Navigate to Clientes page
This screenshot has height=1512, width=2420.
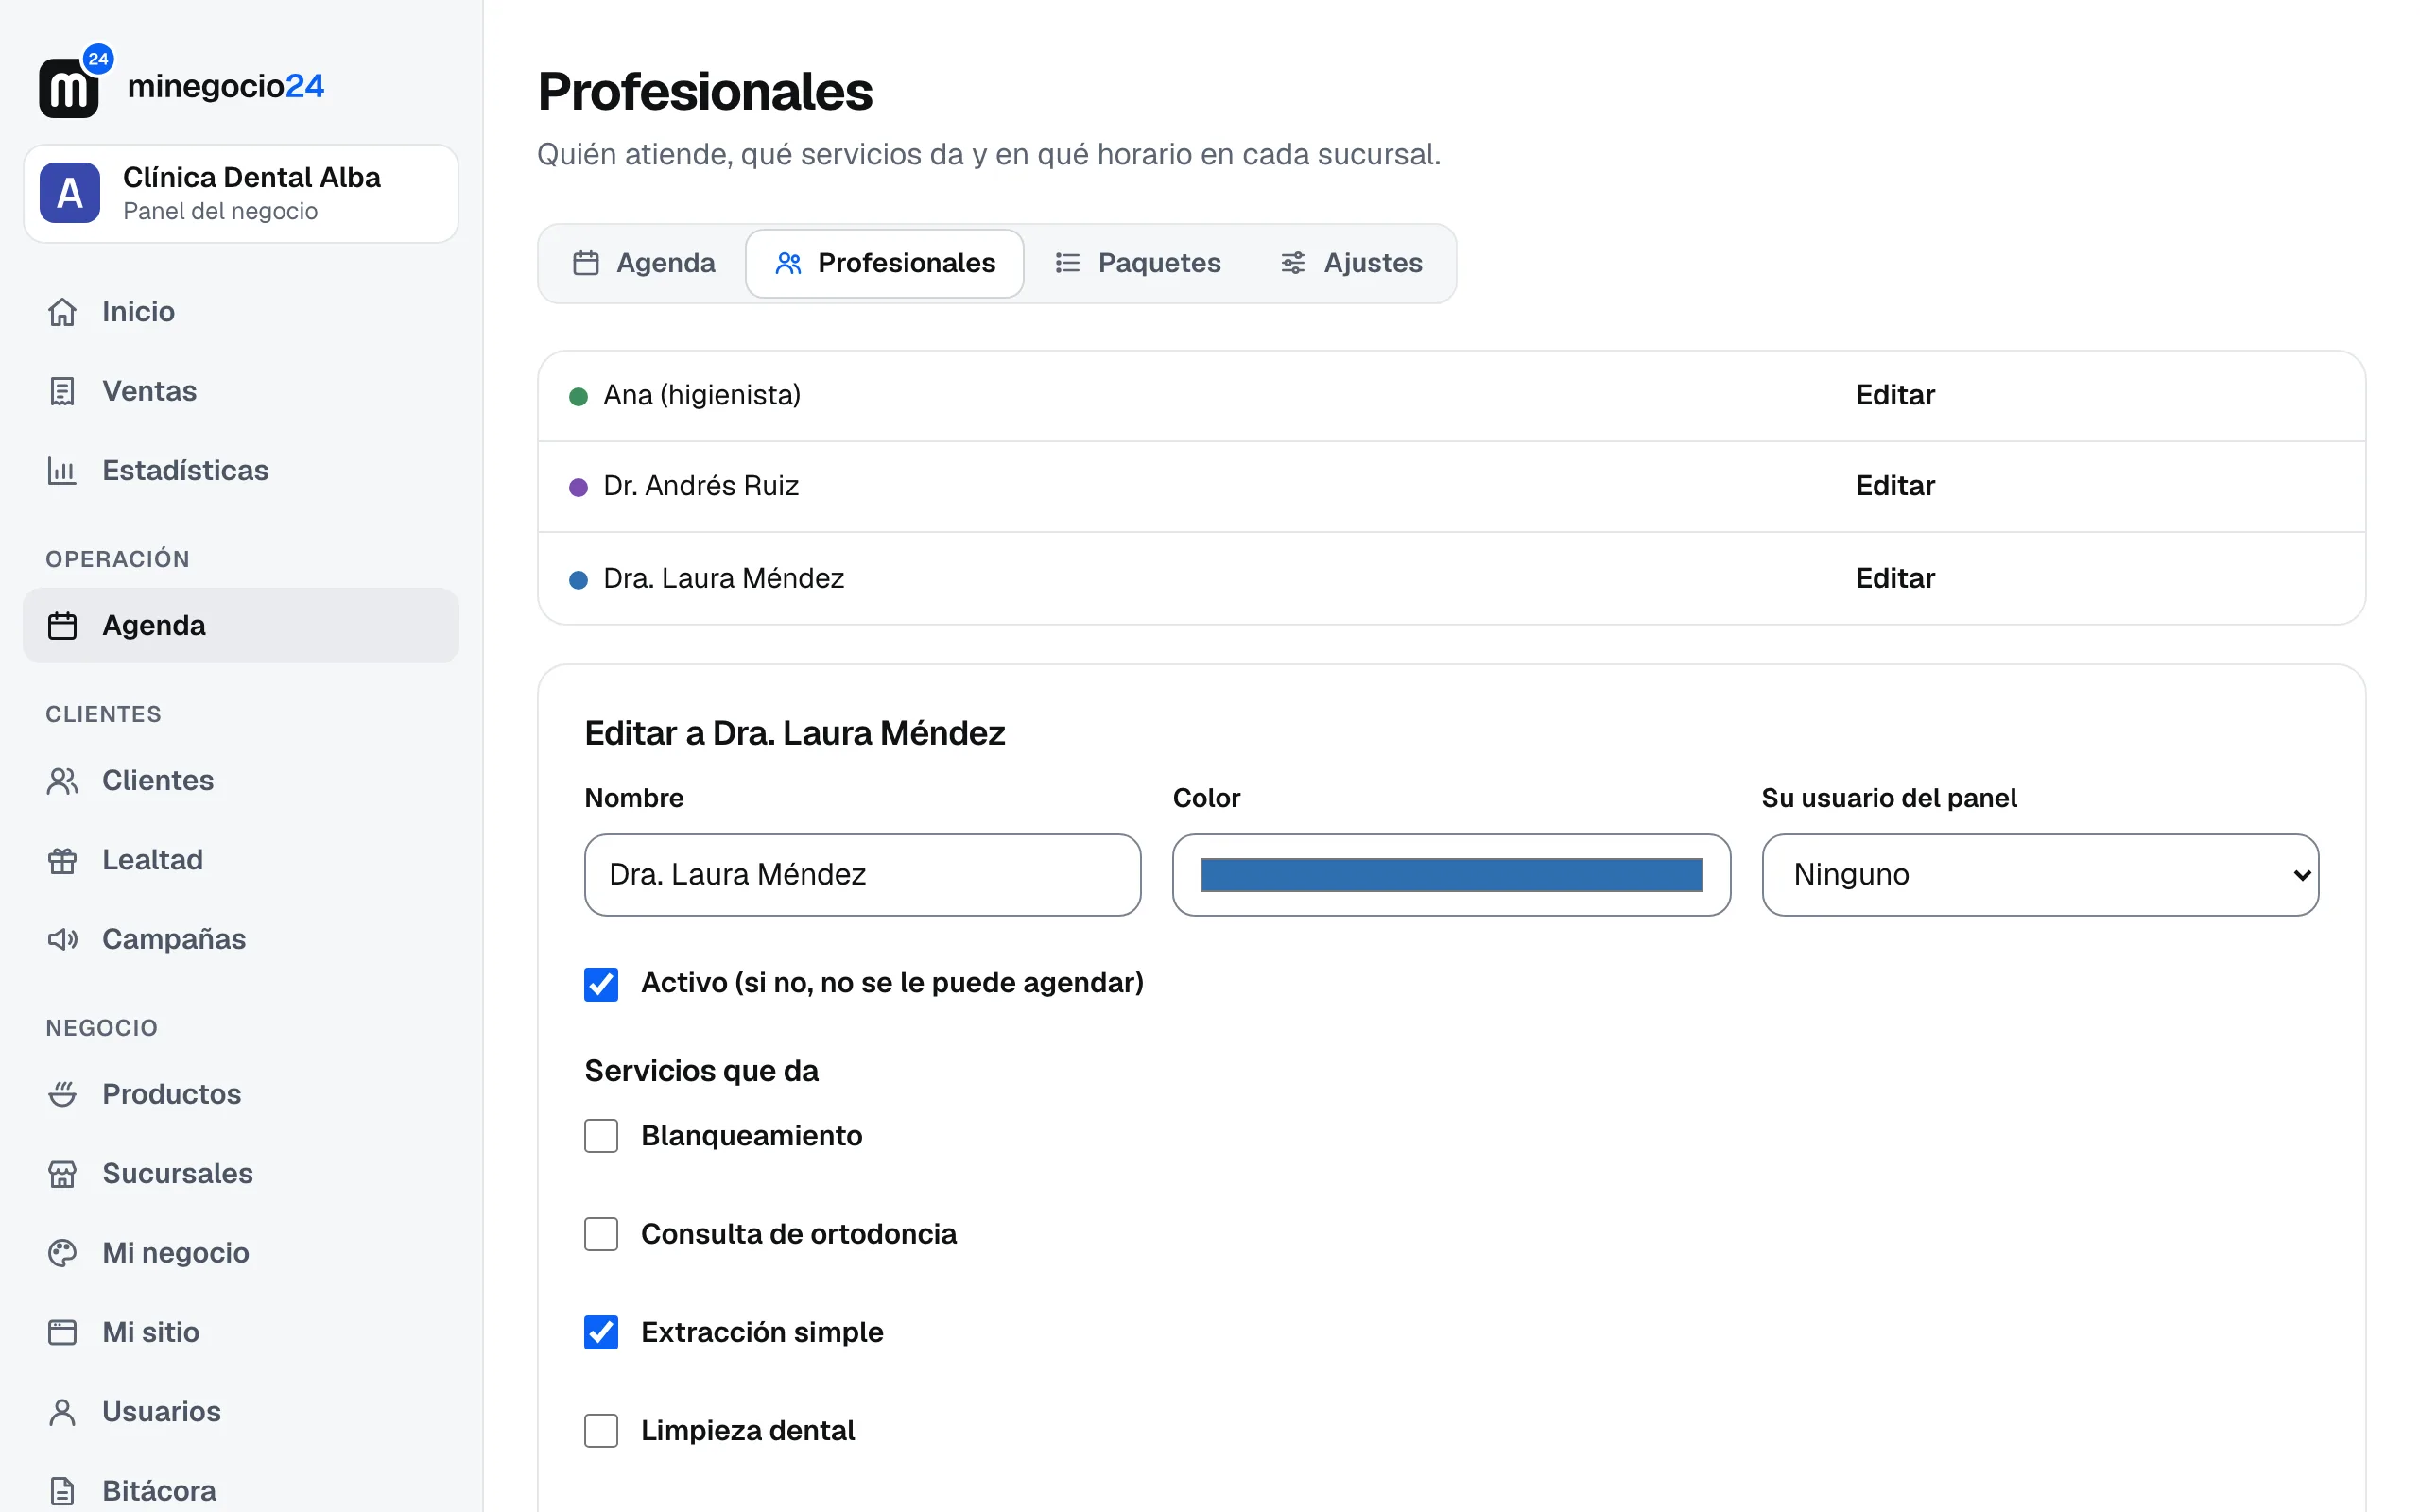[241, 781]
